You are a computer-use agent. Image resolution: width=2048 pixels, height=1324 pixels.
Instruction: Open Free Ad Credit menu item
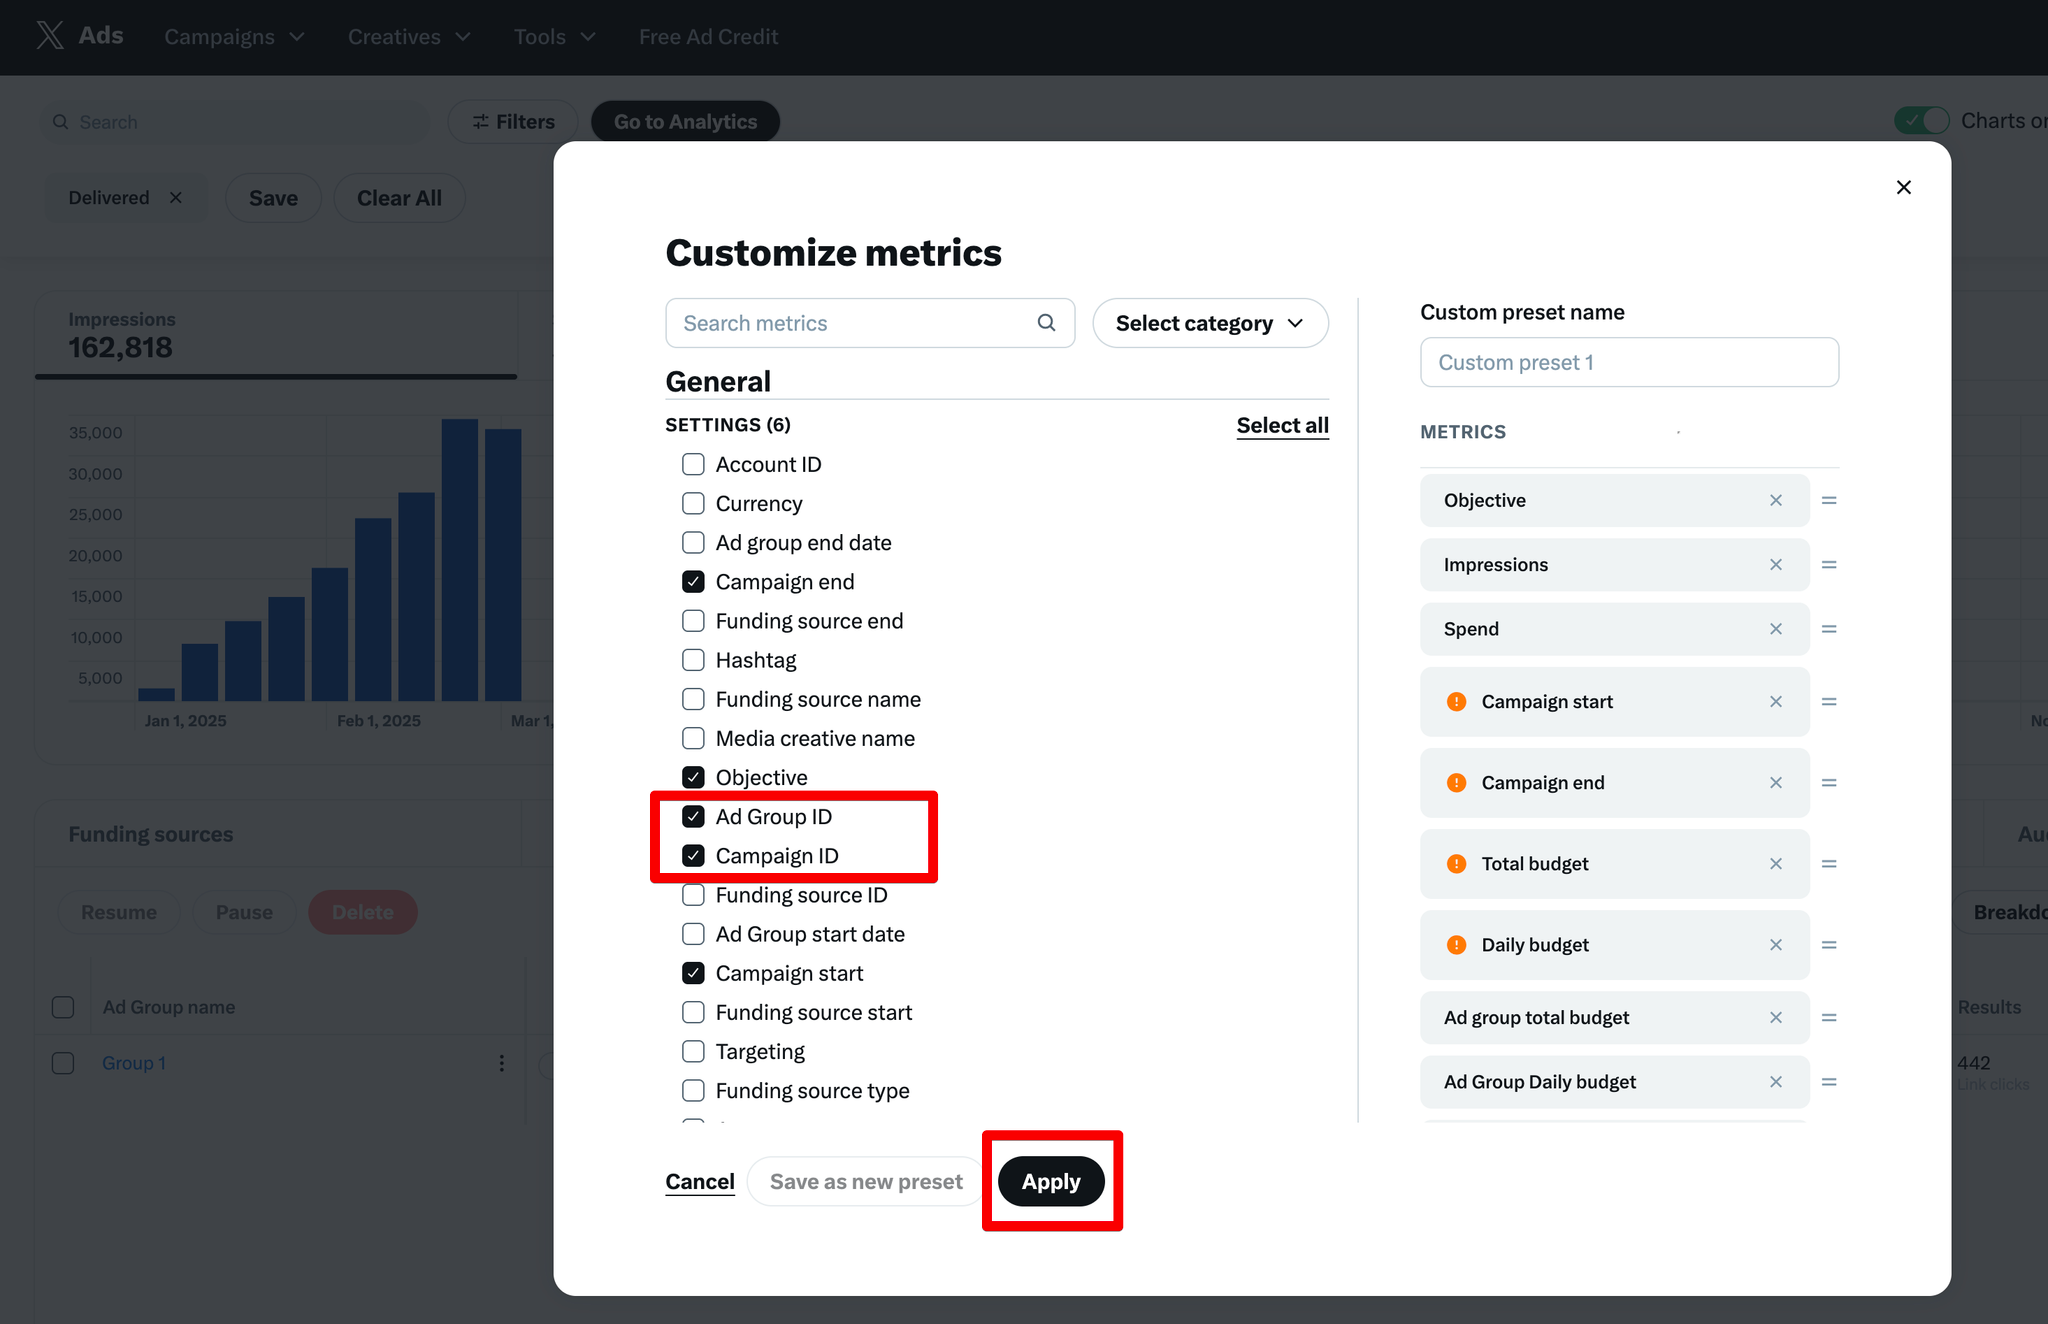coord(708,37)
